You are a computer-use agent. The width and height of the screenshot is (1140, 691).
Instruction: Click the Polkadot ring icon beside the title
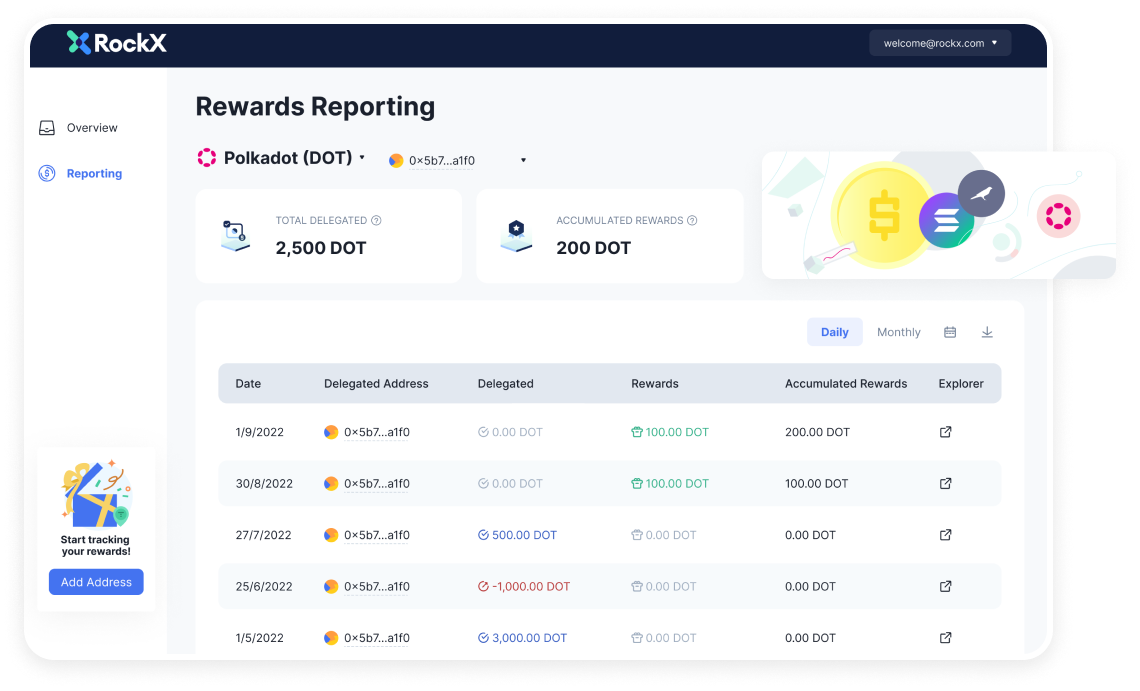tap(206, 157)
